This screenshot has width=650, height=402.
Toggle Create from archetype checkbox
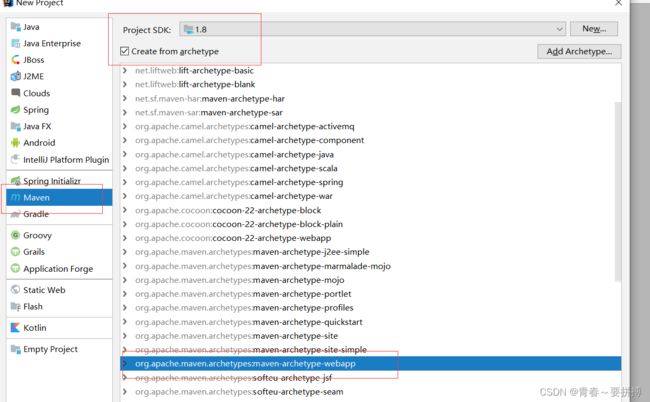click(x=125, y=51)
